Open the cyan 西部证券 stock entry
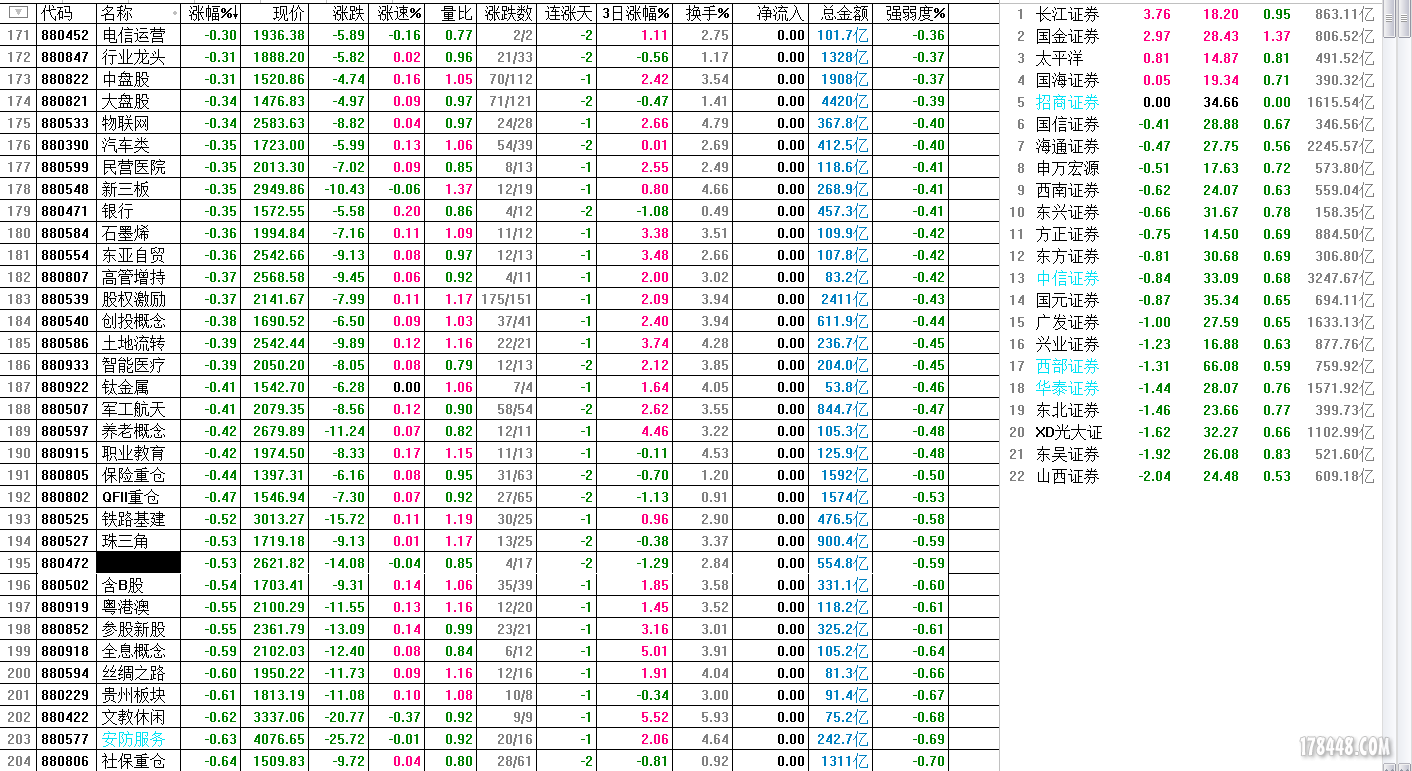Image resolution: width=1412 pixels, height=771 pixels. point(1067,366)
